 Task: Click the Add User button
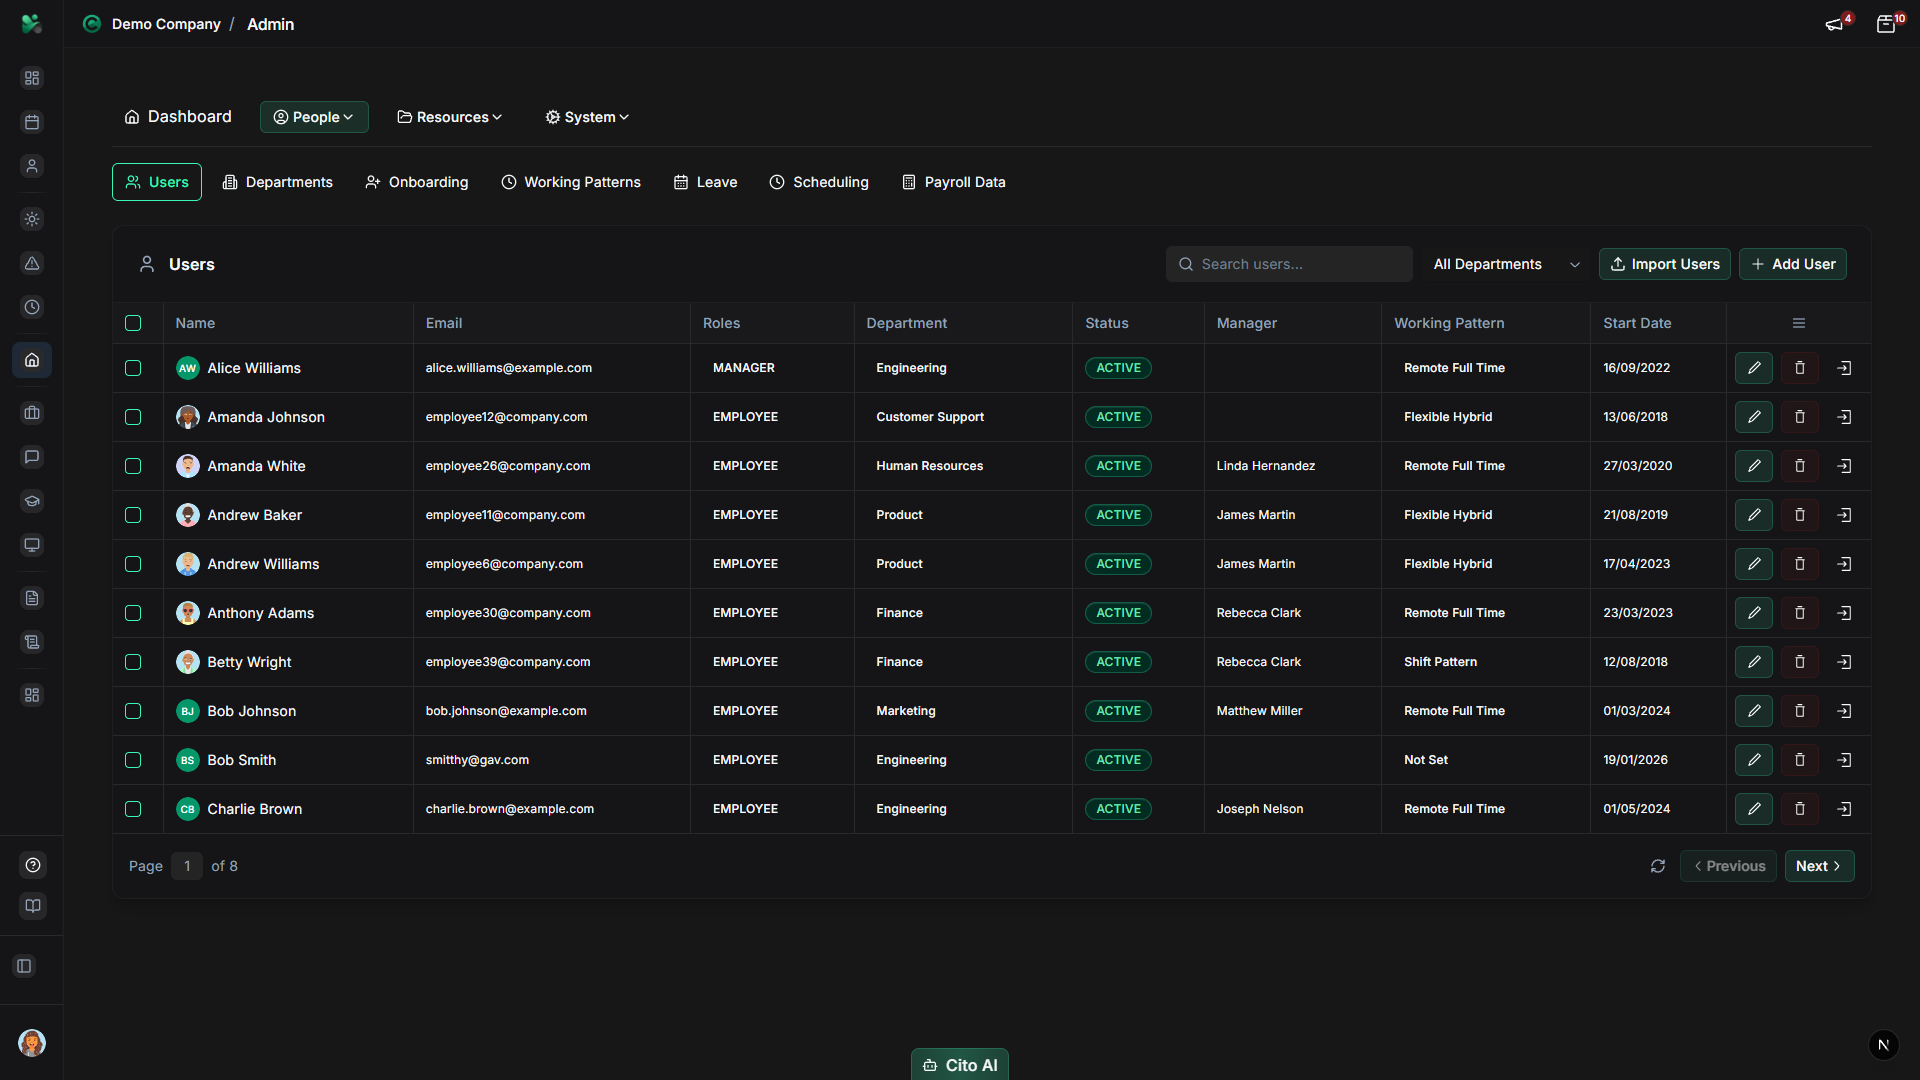(x=1792, y=264)
